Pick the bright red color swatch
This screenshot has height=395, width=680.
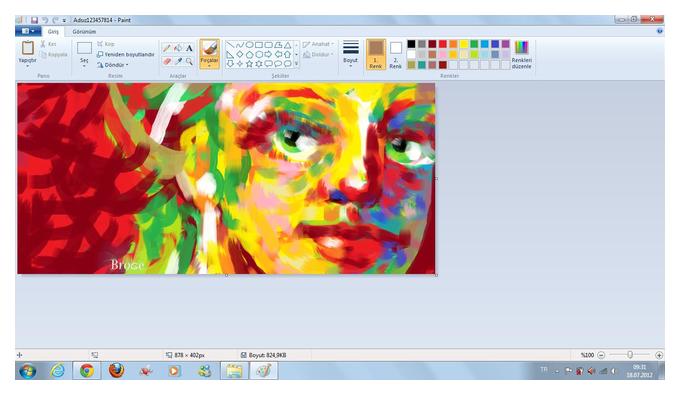[443, 44]
